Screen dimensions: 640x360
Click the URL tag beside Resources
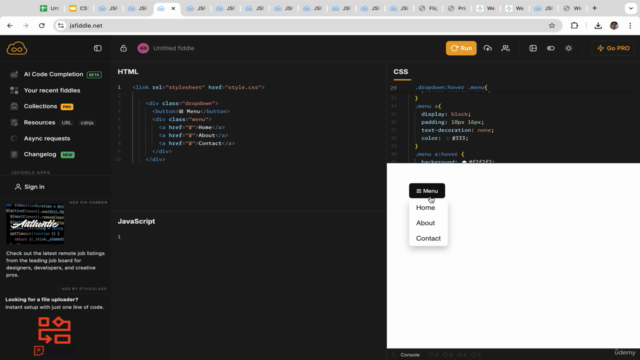(x=66, y=122)
